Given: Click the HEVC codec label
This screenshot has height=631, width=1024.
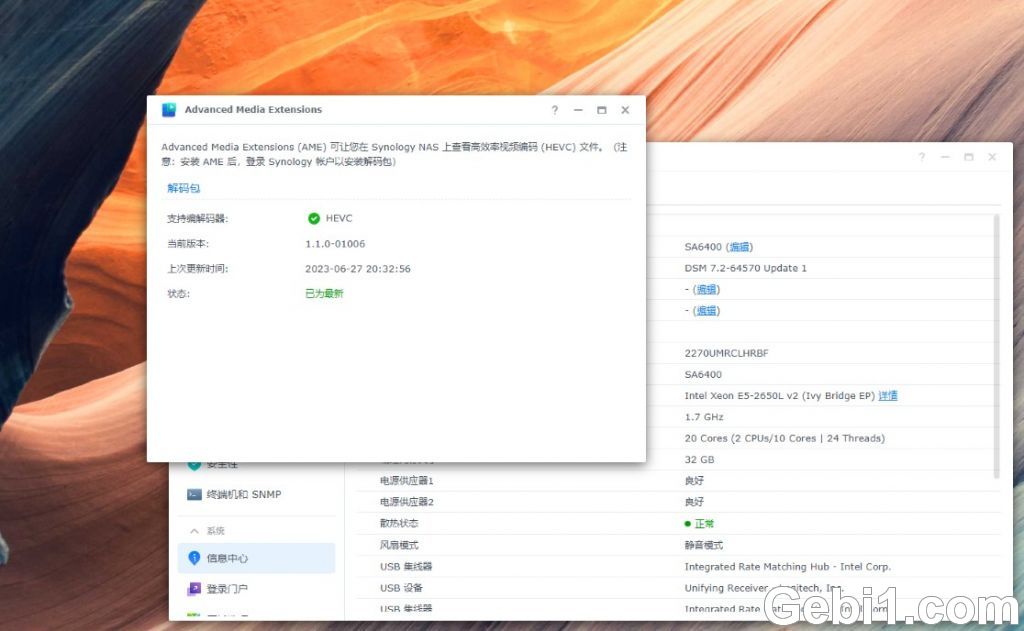Looking at the screenshot, I should (x=339, y=218).
